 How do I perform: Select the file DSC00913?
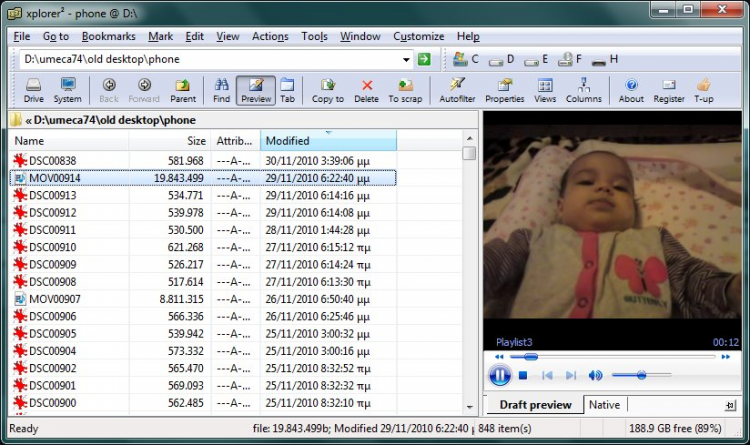[x=203, y=195]
